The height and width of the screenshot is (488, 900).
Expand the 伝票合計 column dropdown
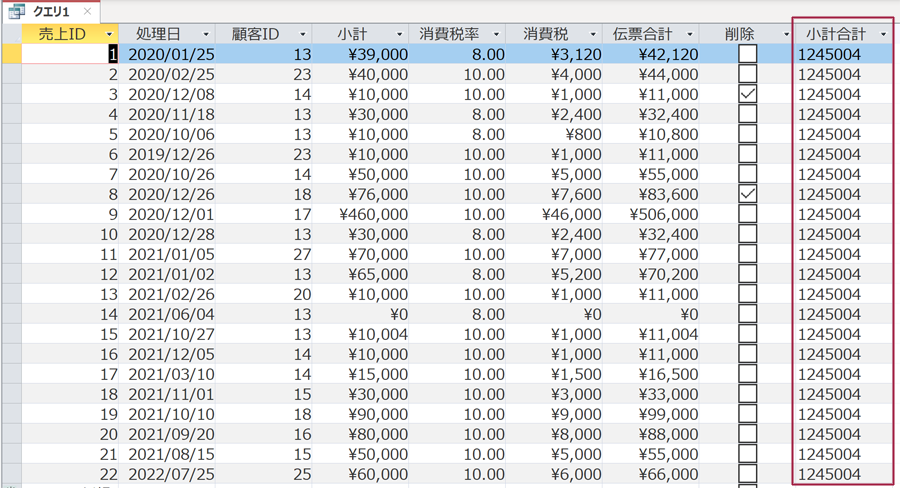pyautogui.click(x=689, y=35)
